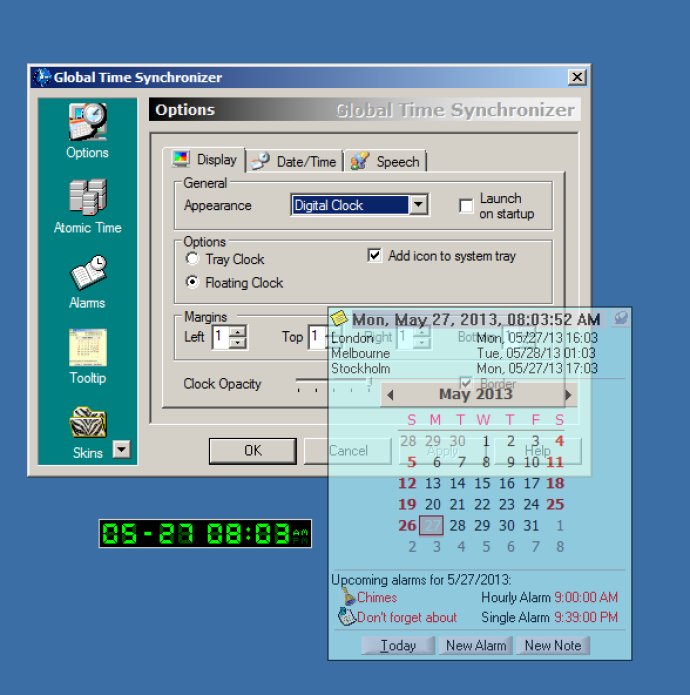Click the pin icon at tooltip top-right
Image resolution: width=690 pixels, height=695 pixels.
620,317
